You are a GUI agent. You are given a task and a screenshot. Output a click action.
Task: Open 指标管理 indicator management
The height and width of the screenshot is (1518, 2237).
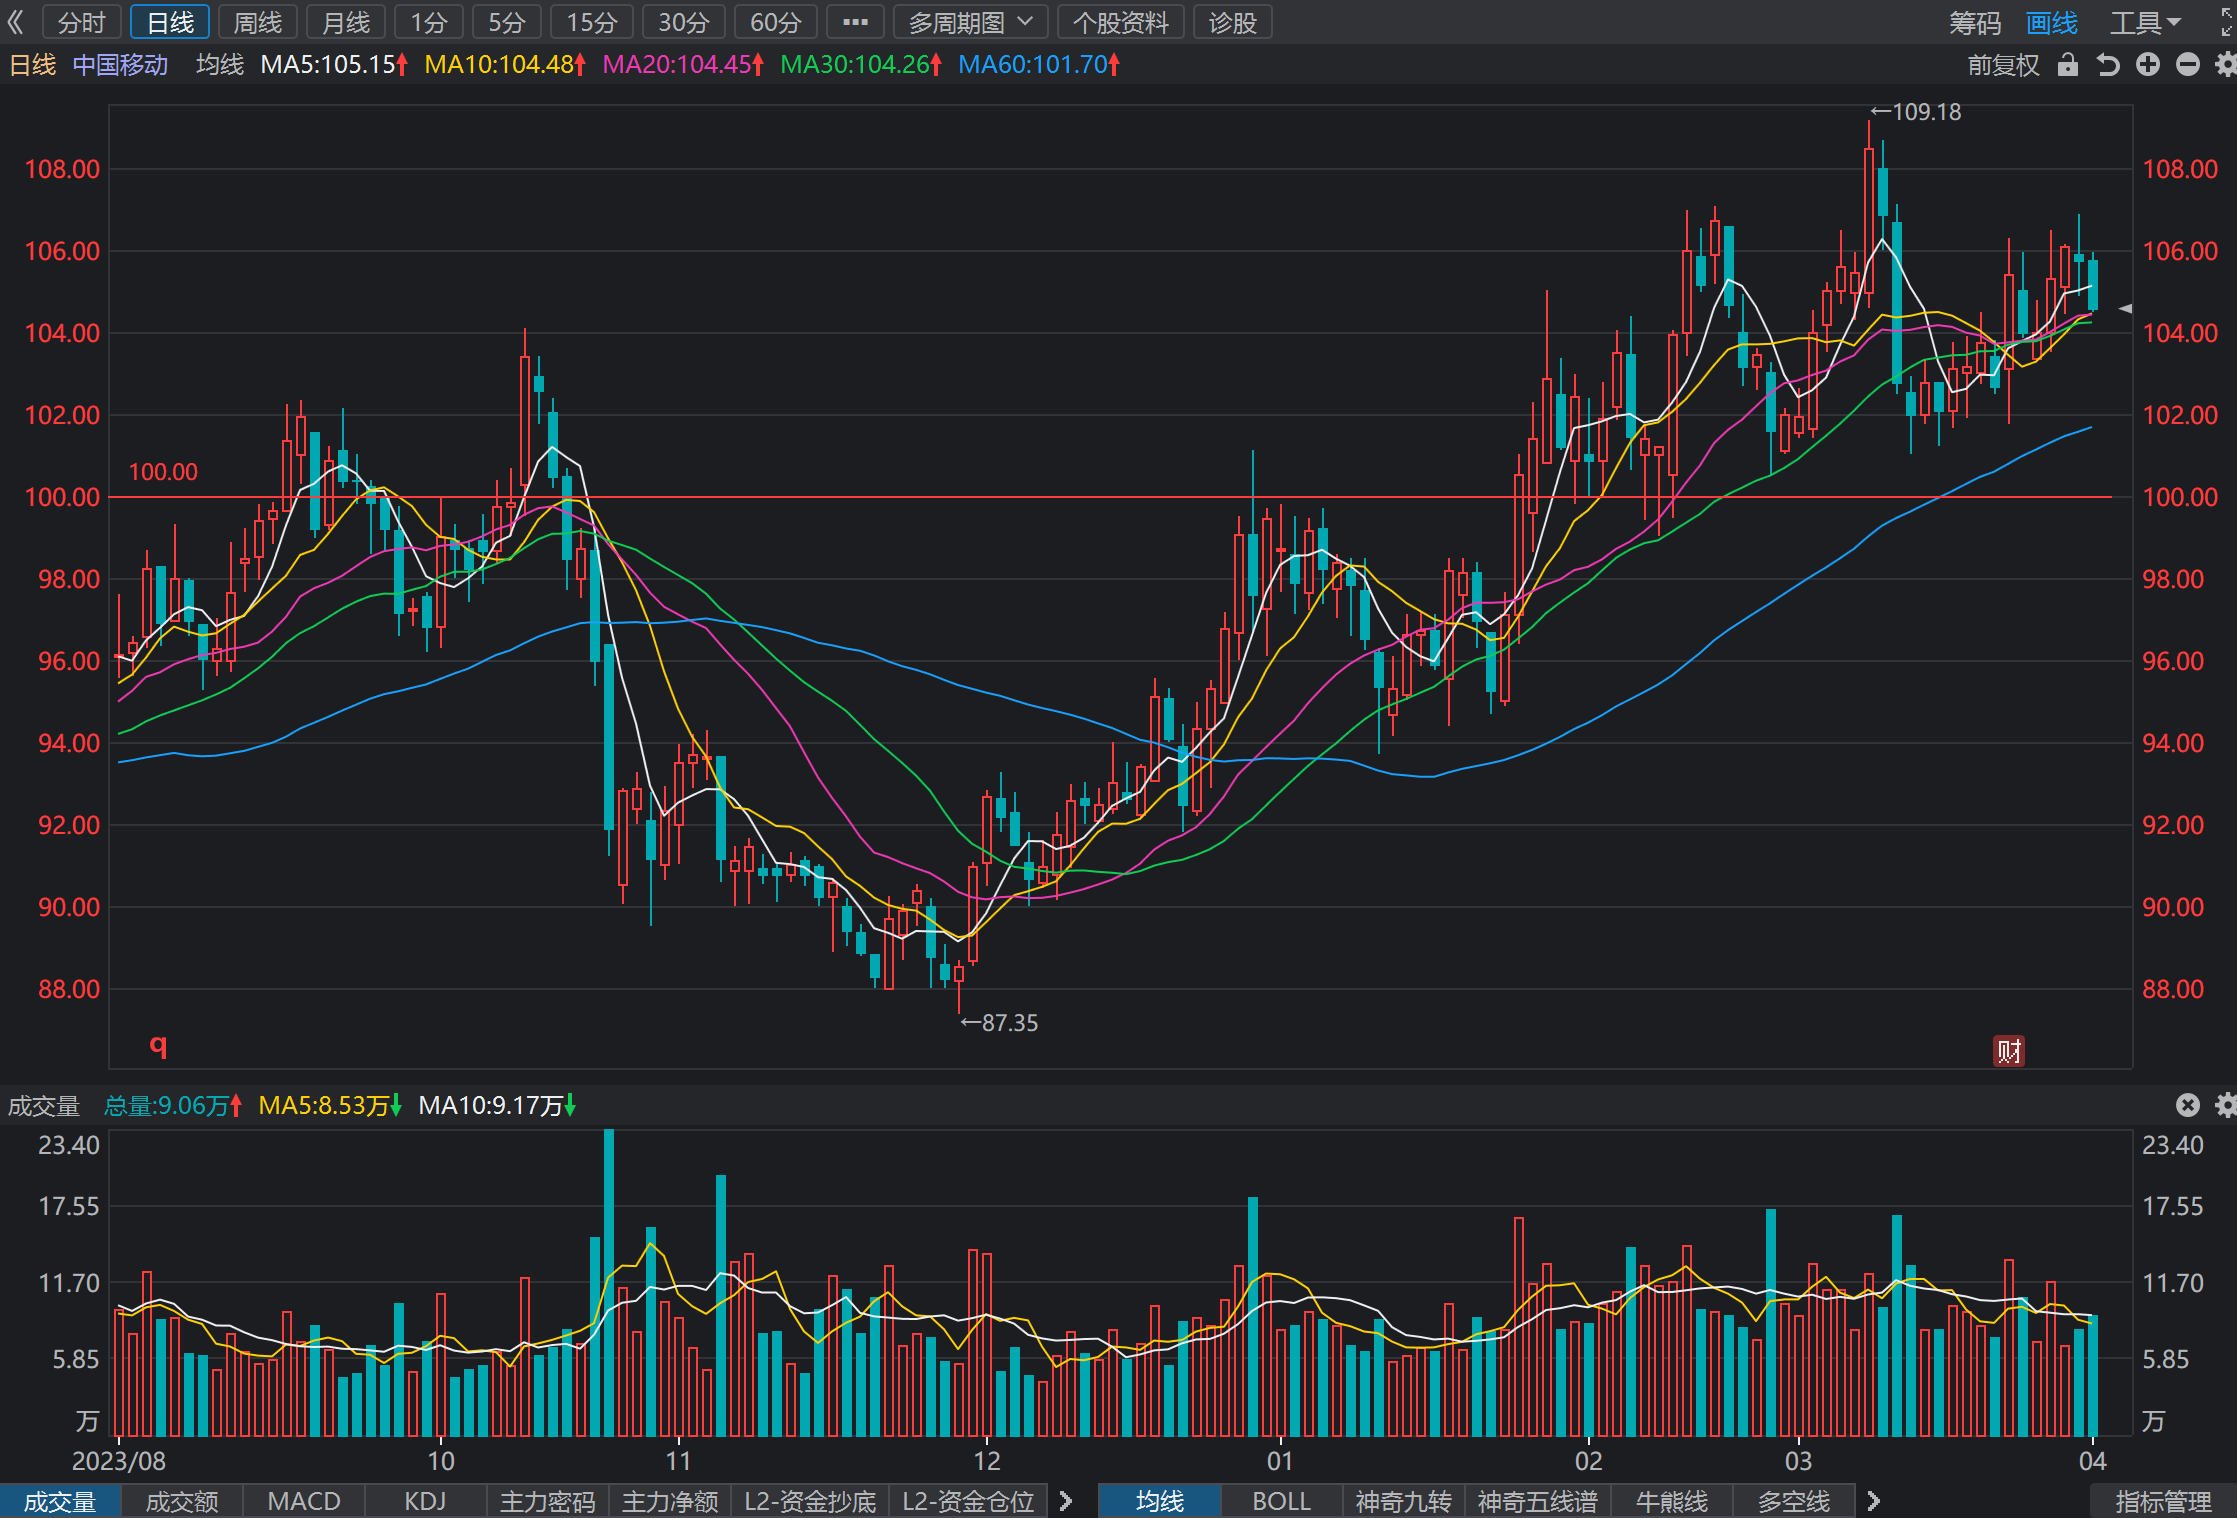click(2163, 1501)
